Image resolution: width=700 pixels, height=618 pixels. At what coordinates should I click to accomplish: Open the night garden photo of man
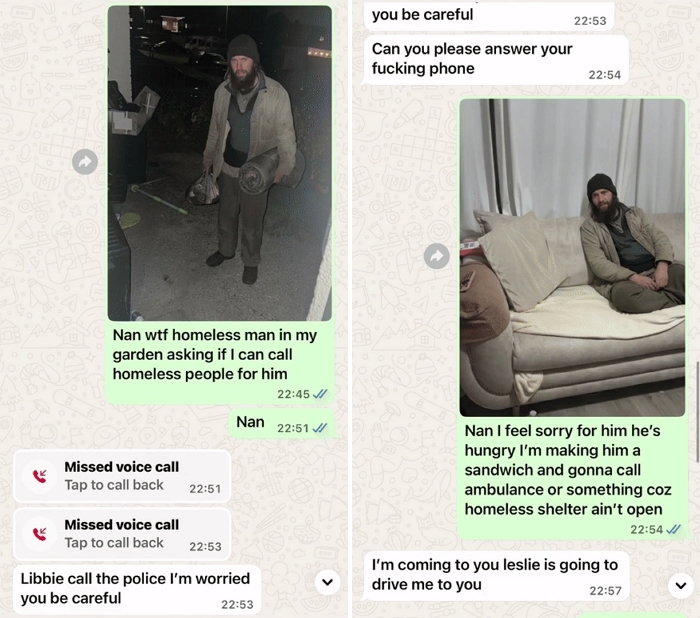(220, 163)
